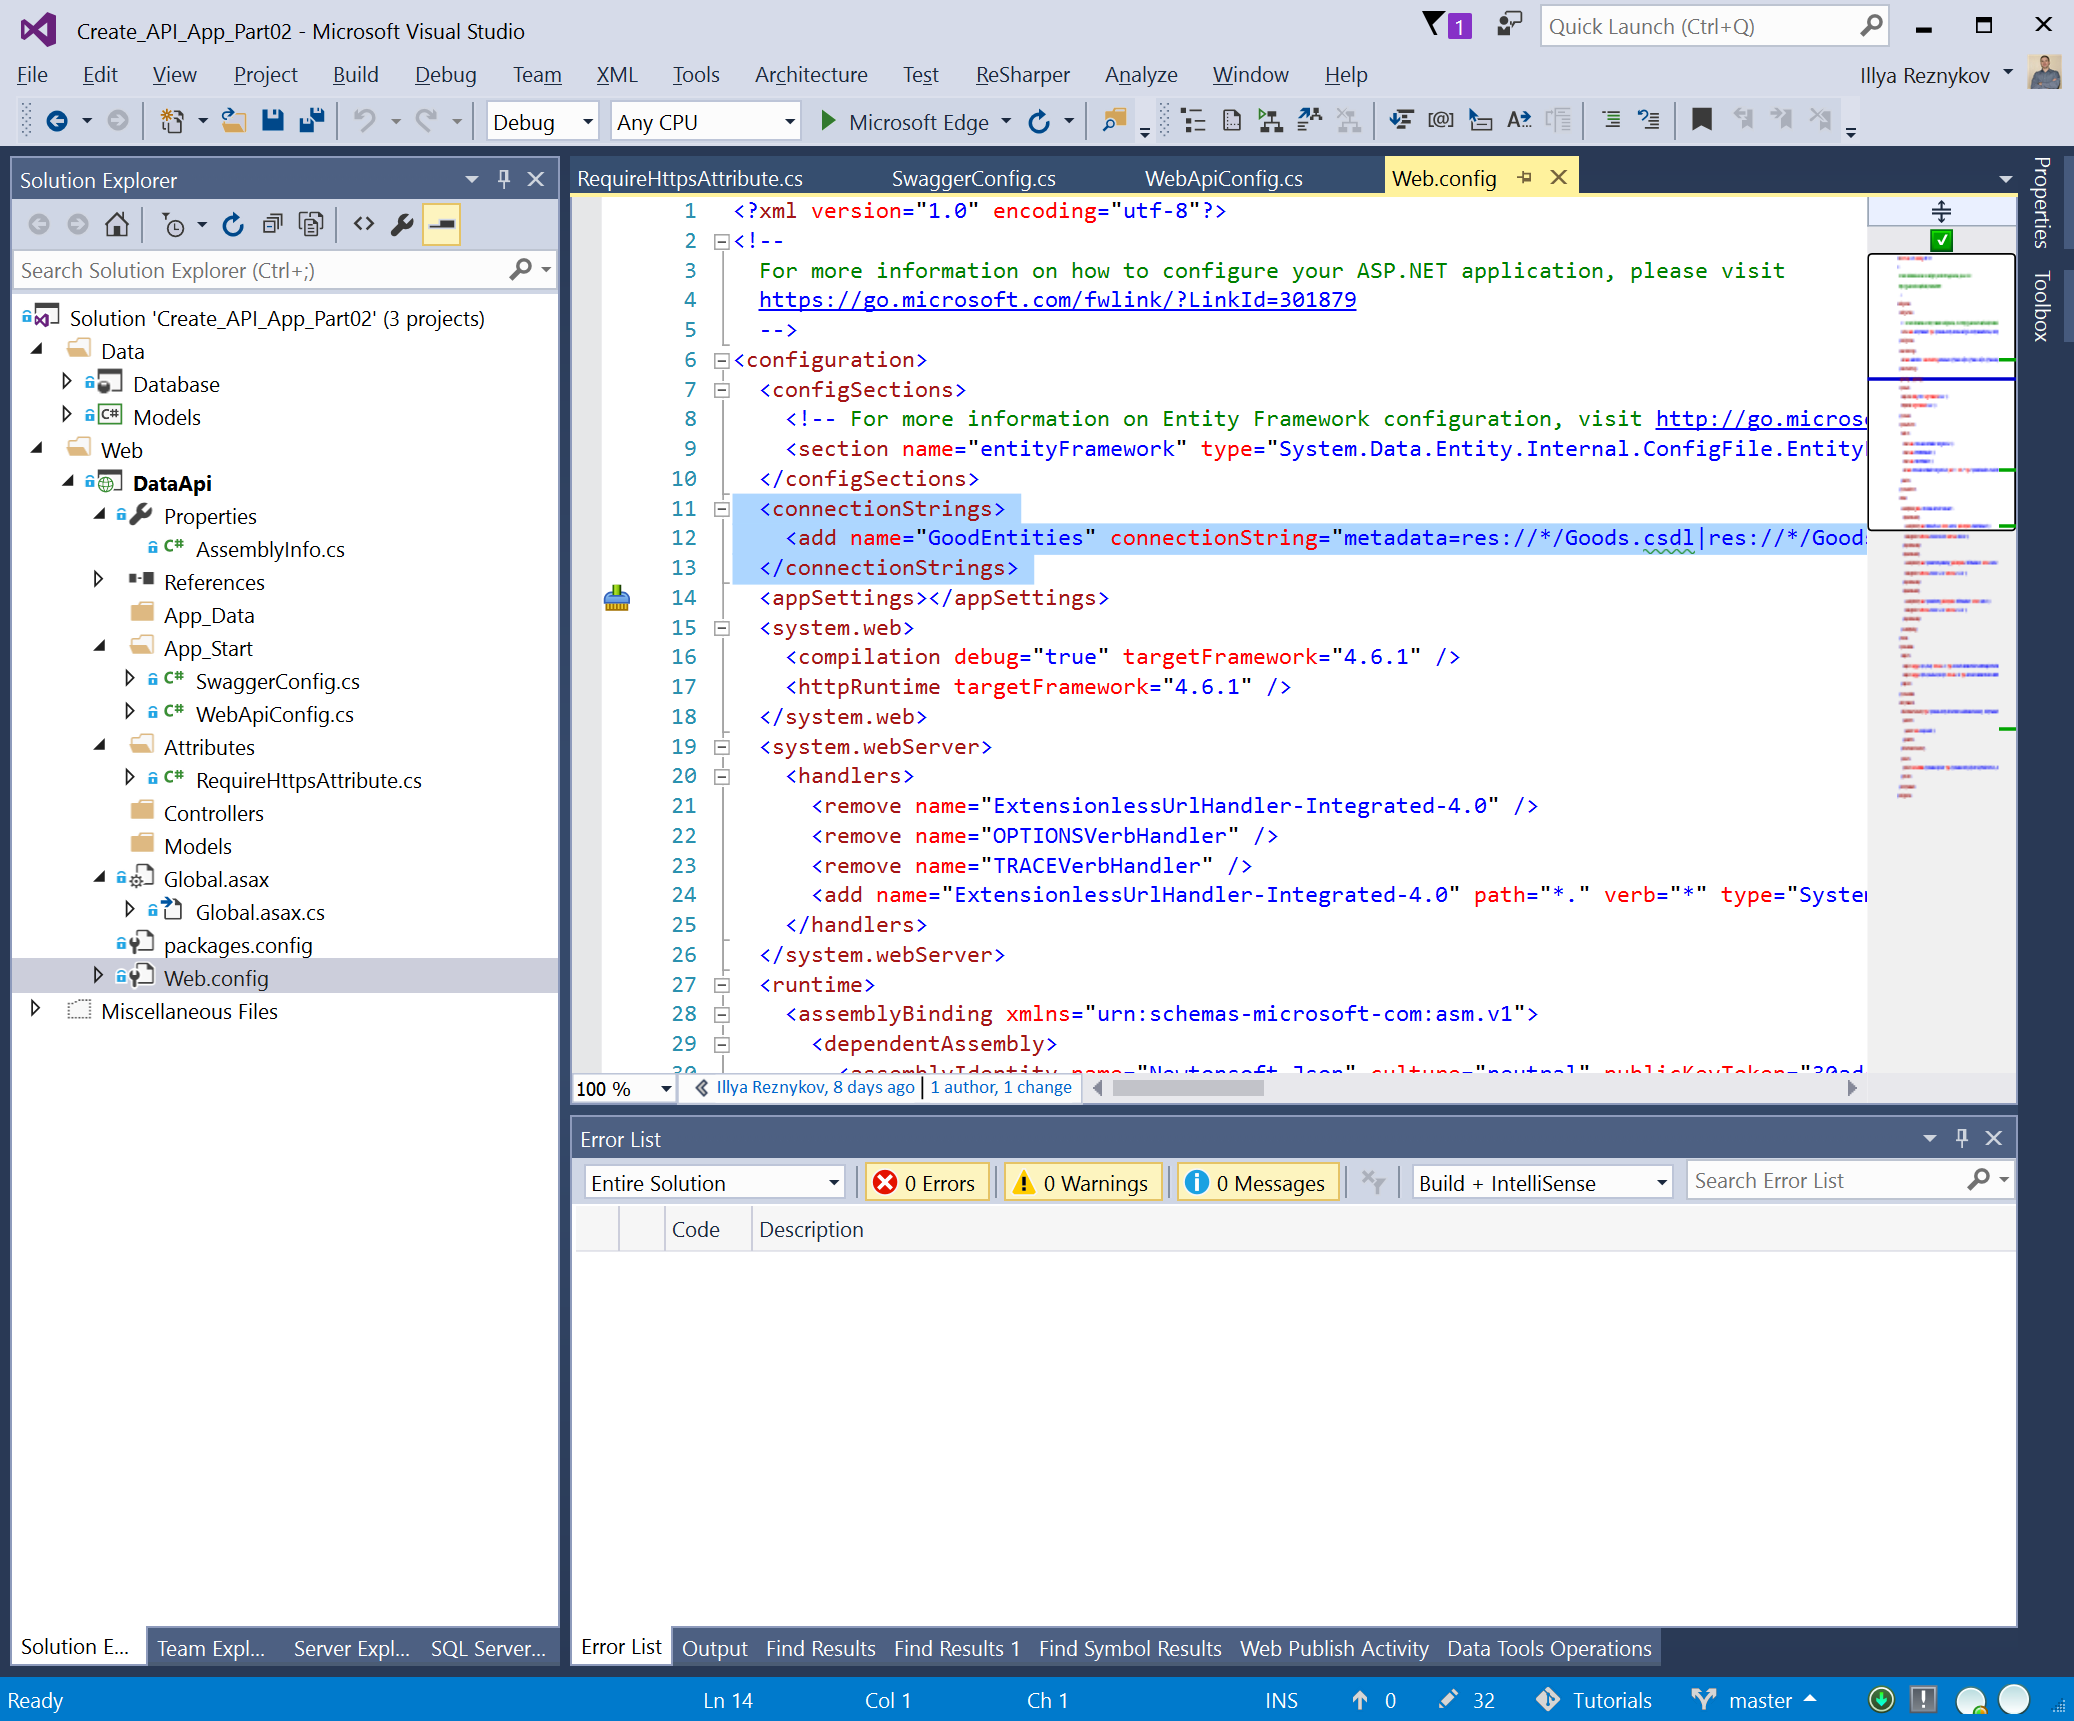
Task: Open Properties wrench icon in Solution Explorer
Action: (x=402, y=225)
